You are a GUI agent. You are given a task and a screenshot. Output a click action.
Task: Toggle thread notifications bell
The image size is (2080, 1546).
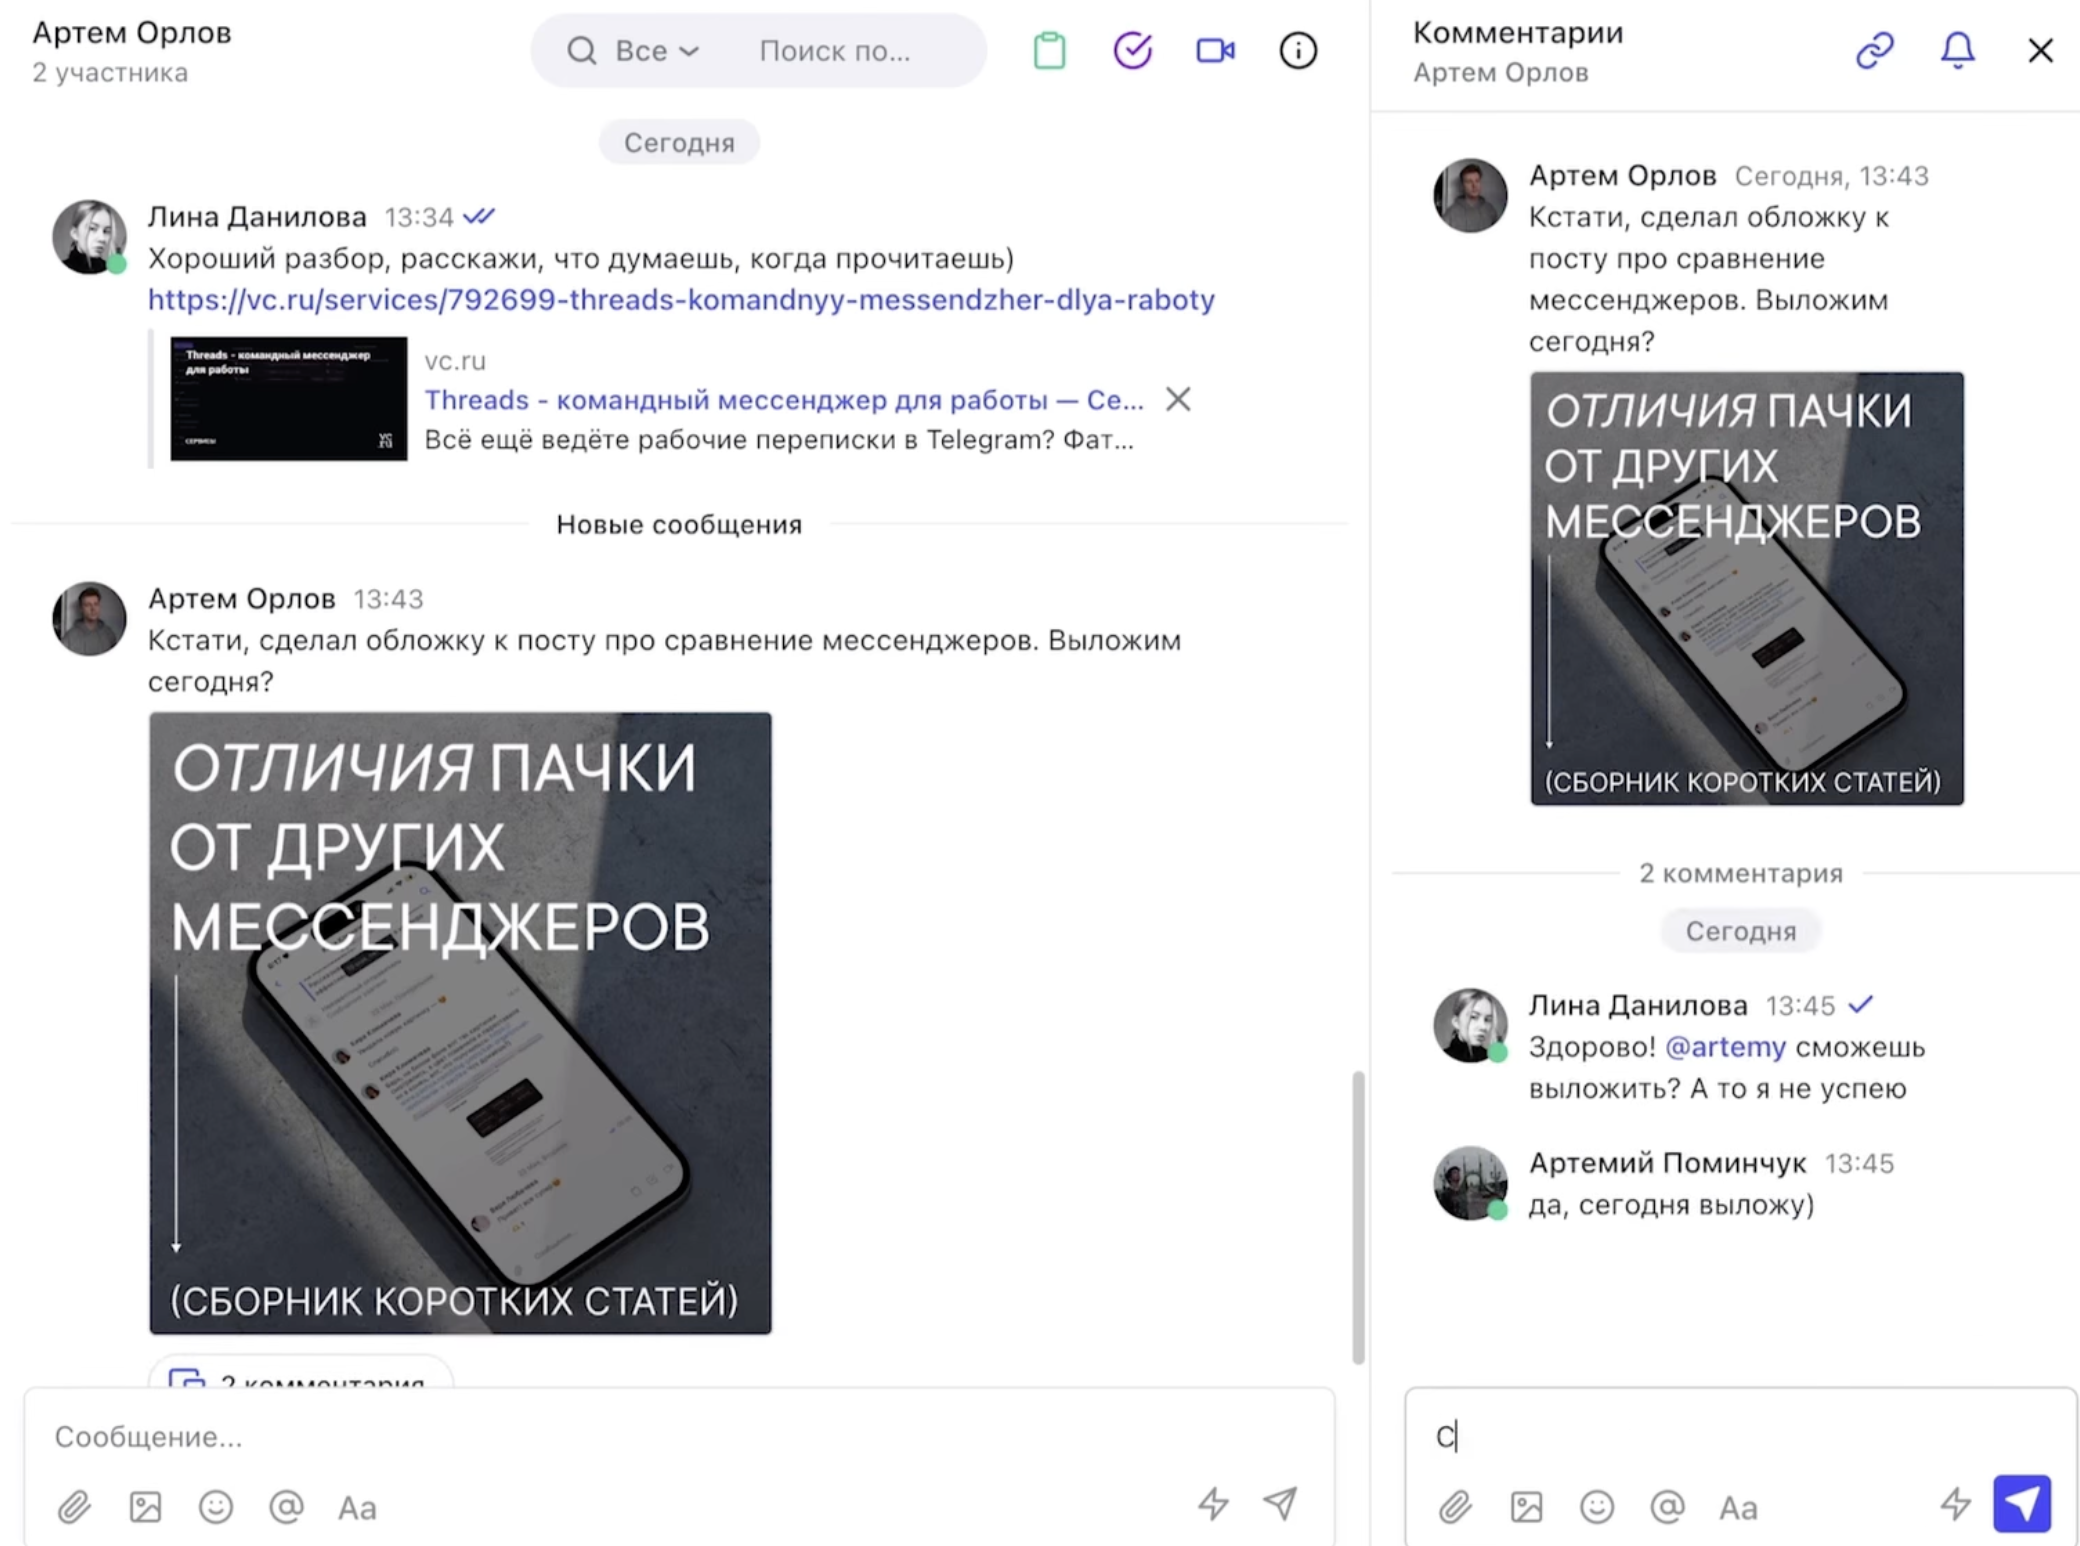click(1957, 50)
